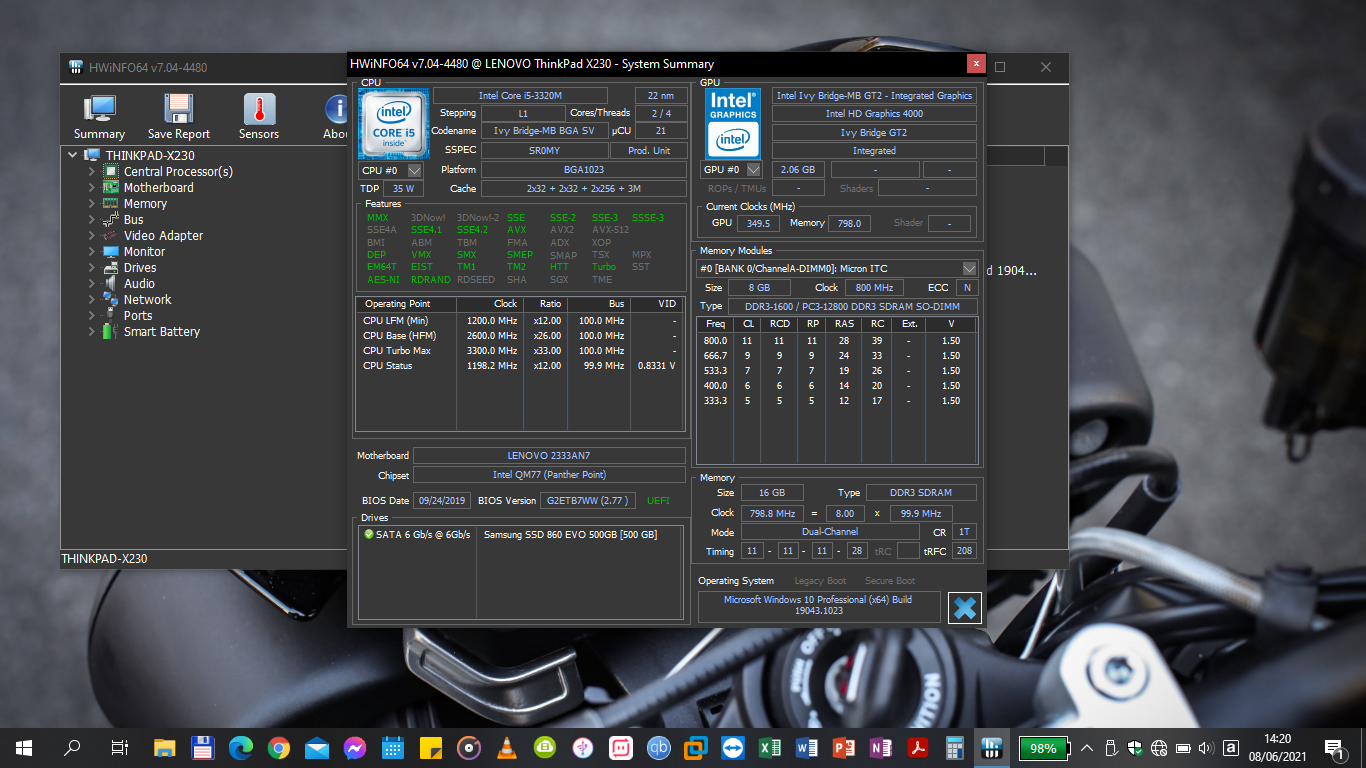
Task: Open the memory module bank dropdown
Action: [837, 268]
